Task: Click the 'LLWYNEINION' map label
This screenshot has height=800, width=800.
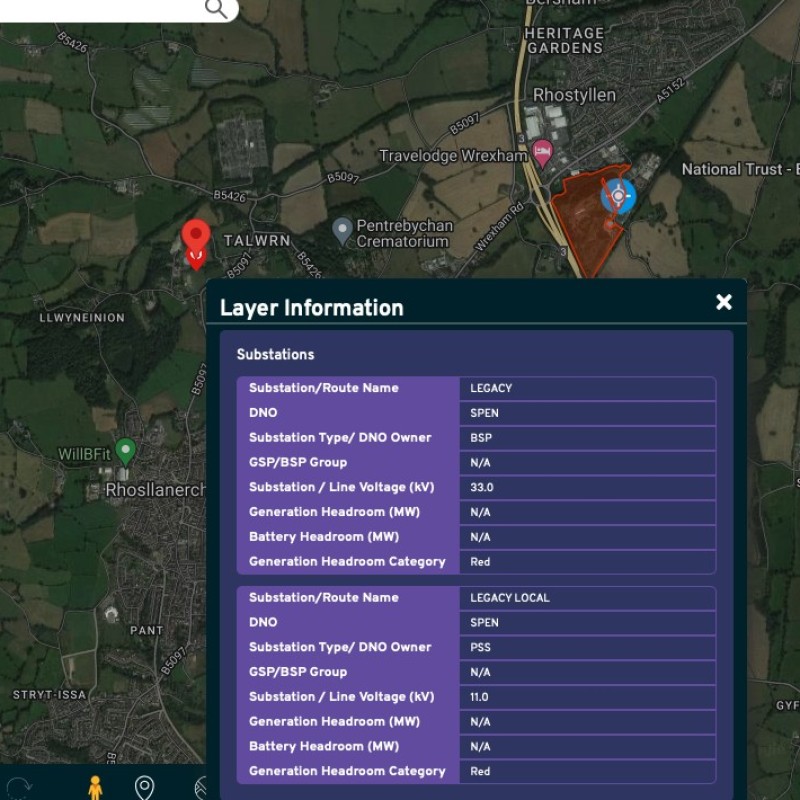Action: pyautogui.click(x=82, y=318)
